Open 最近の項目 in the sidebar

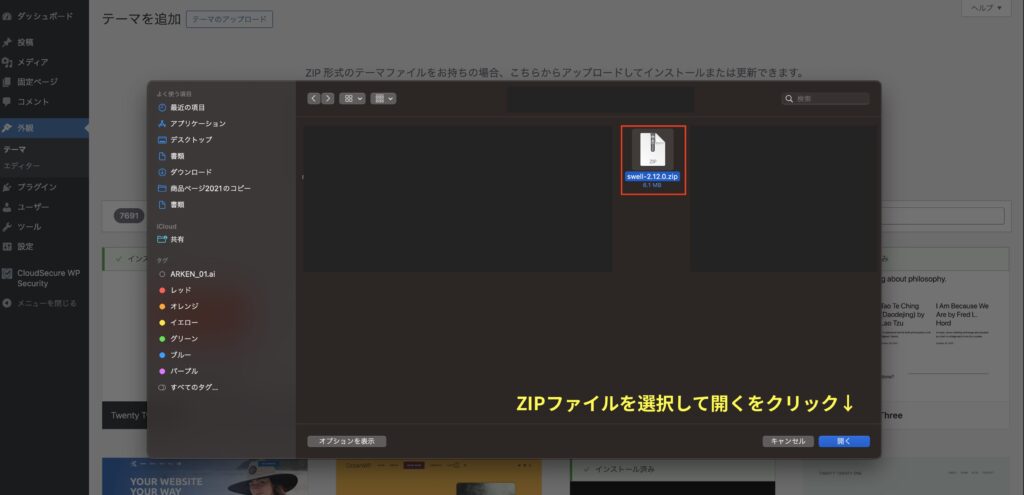point(187,107)
